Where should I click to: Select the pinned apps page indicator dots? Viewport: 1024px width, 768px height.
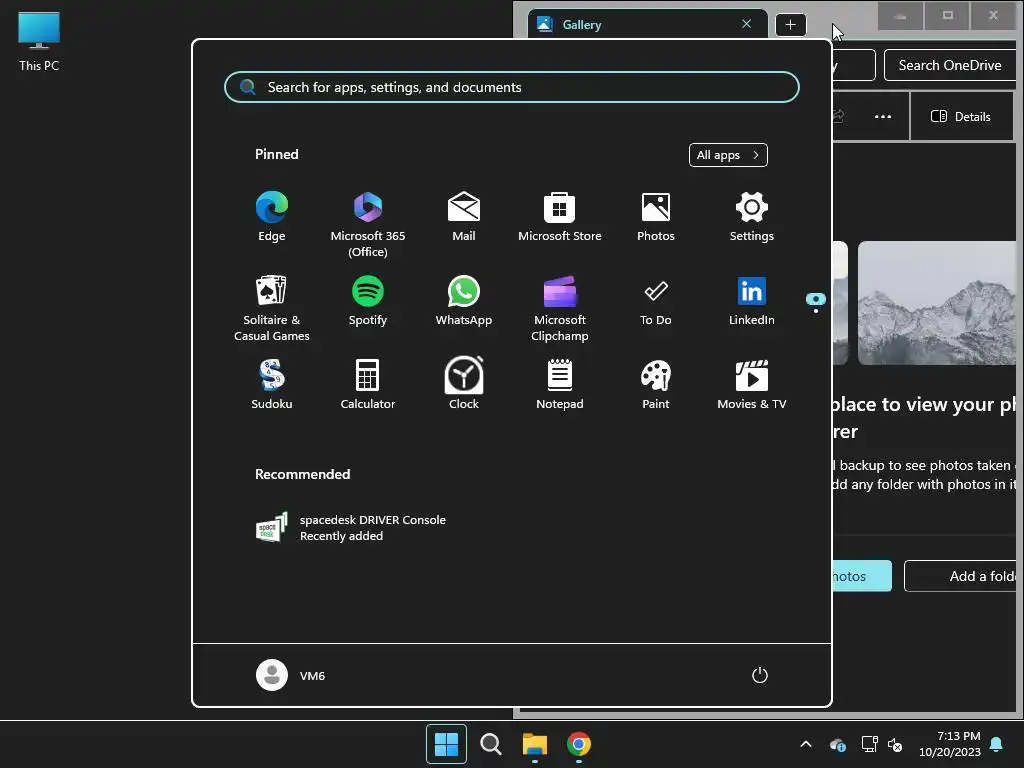click(x=816, y=302)
